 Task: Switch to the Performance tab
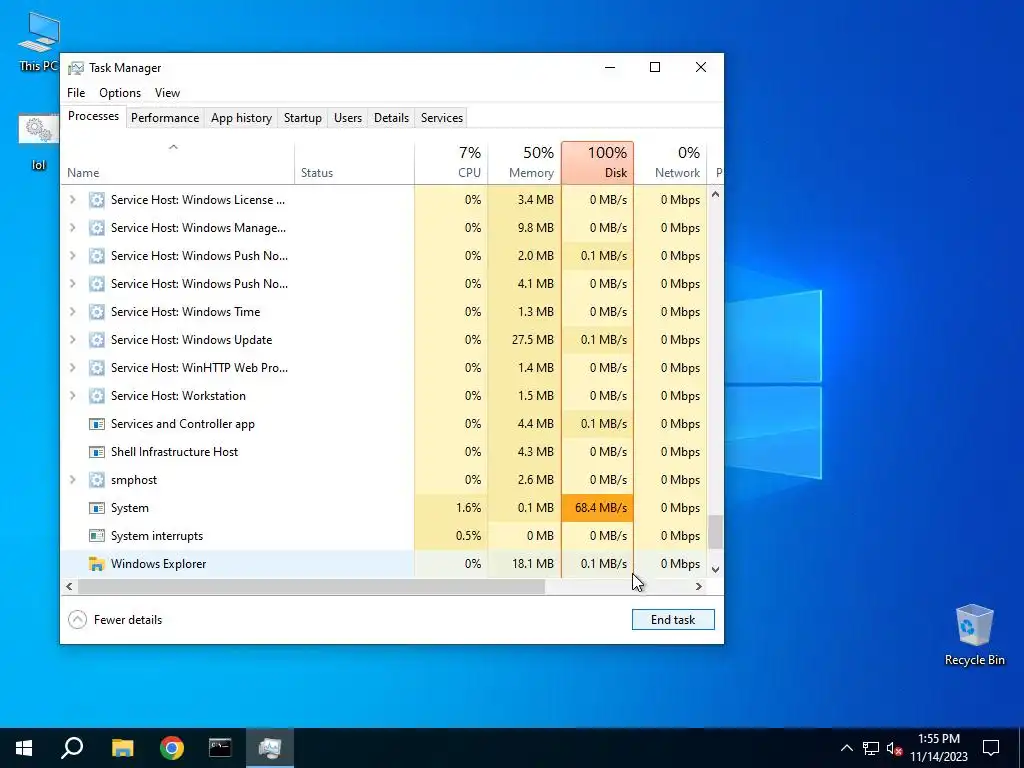165,118
